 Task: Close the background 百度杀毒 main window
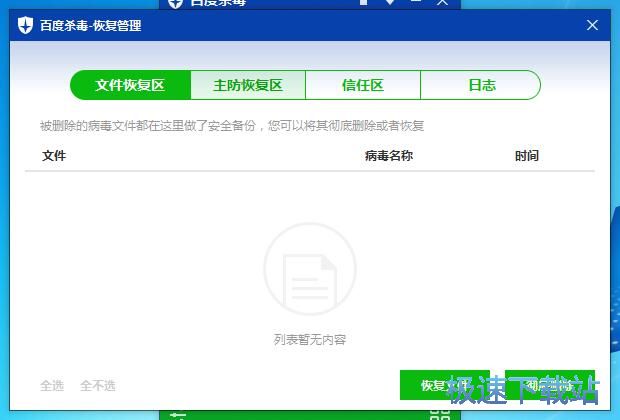coord(442,2)
